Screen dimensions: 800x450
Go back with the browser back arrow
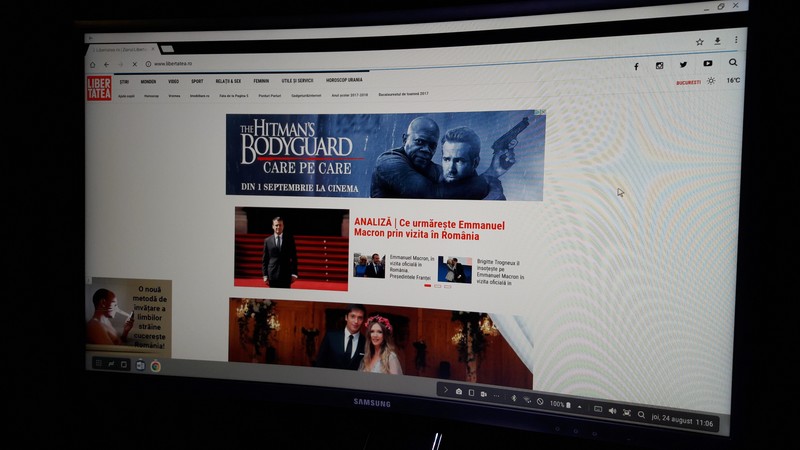(106, 65)
